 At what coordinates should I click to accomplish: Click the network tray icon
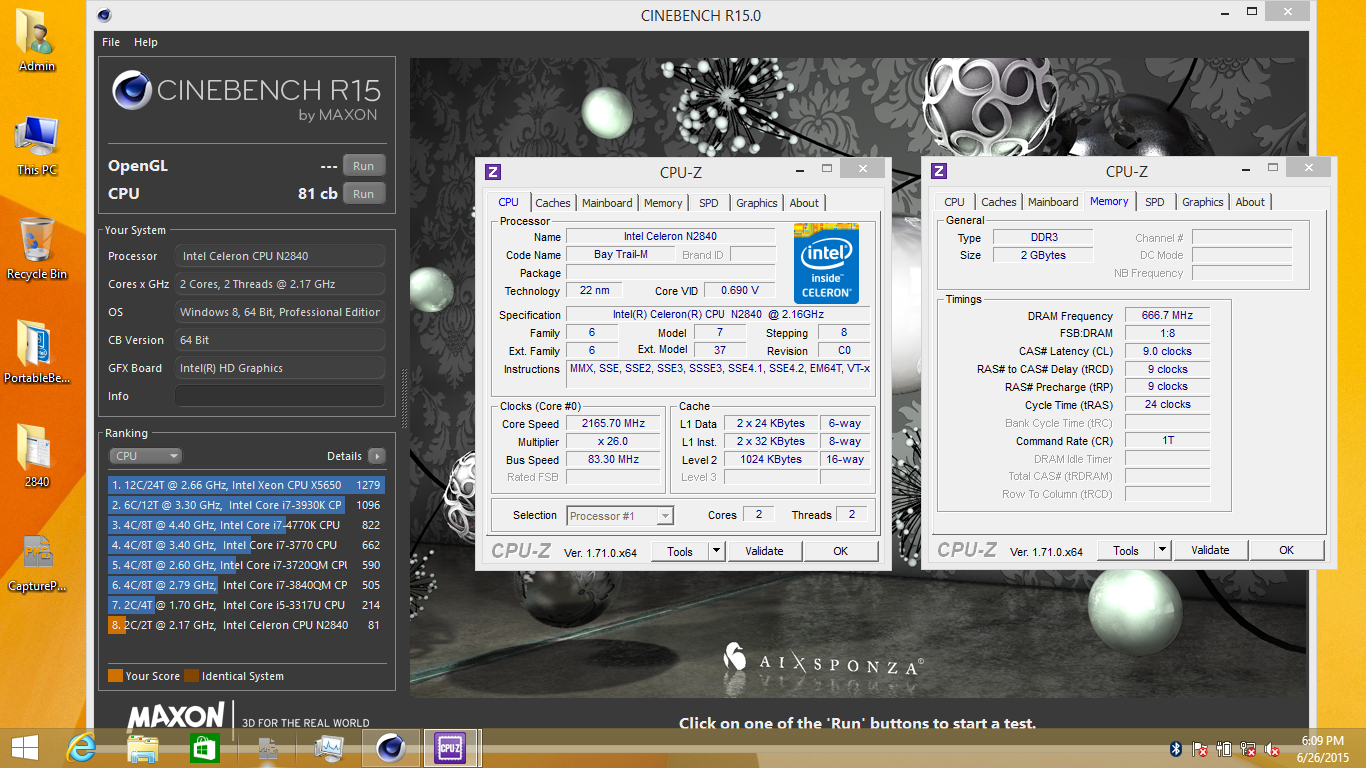coord(1249,749)
